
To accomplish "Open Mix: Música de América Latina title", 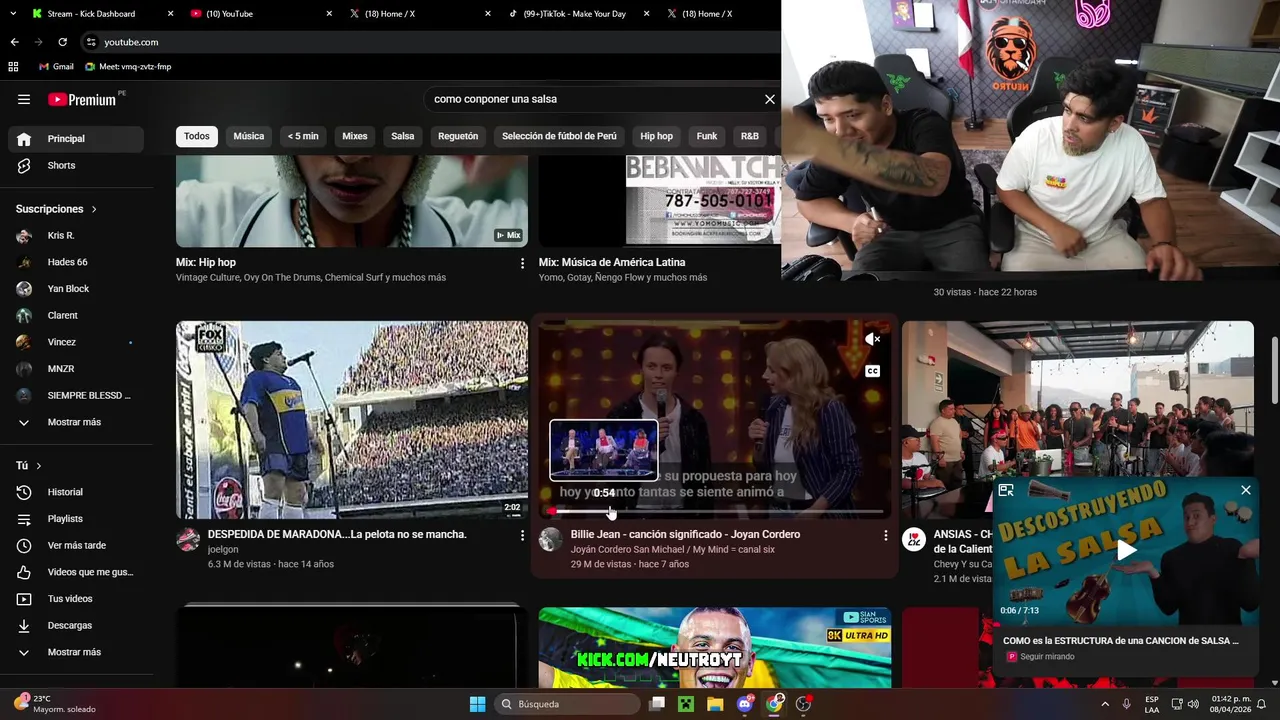I will (612, 263).
